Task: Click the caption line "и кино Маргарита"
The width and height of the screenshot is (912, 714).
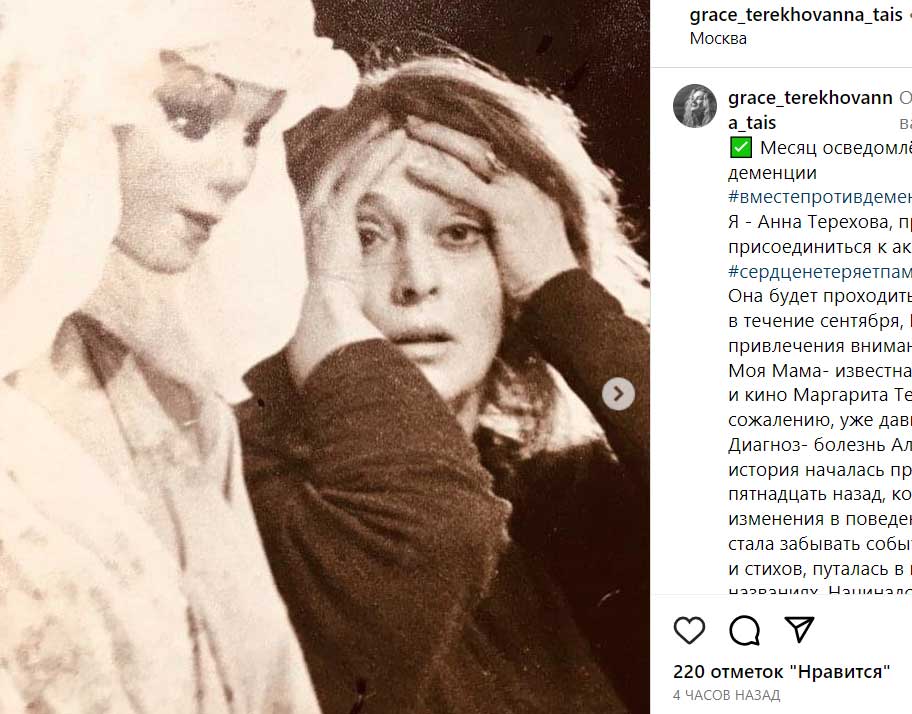Action: 820,395
